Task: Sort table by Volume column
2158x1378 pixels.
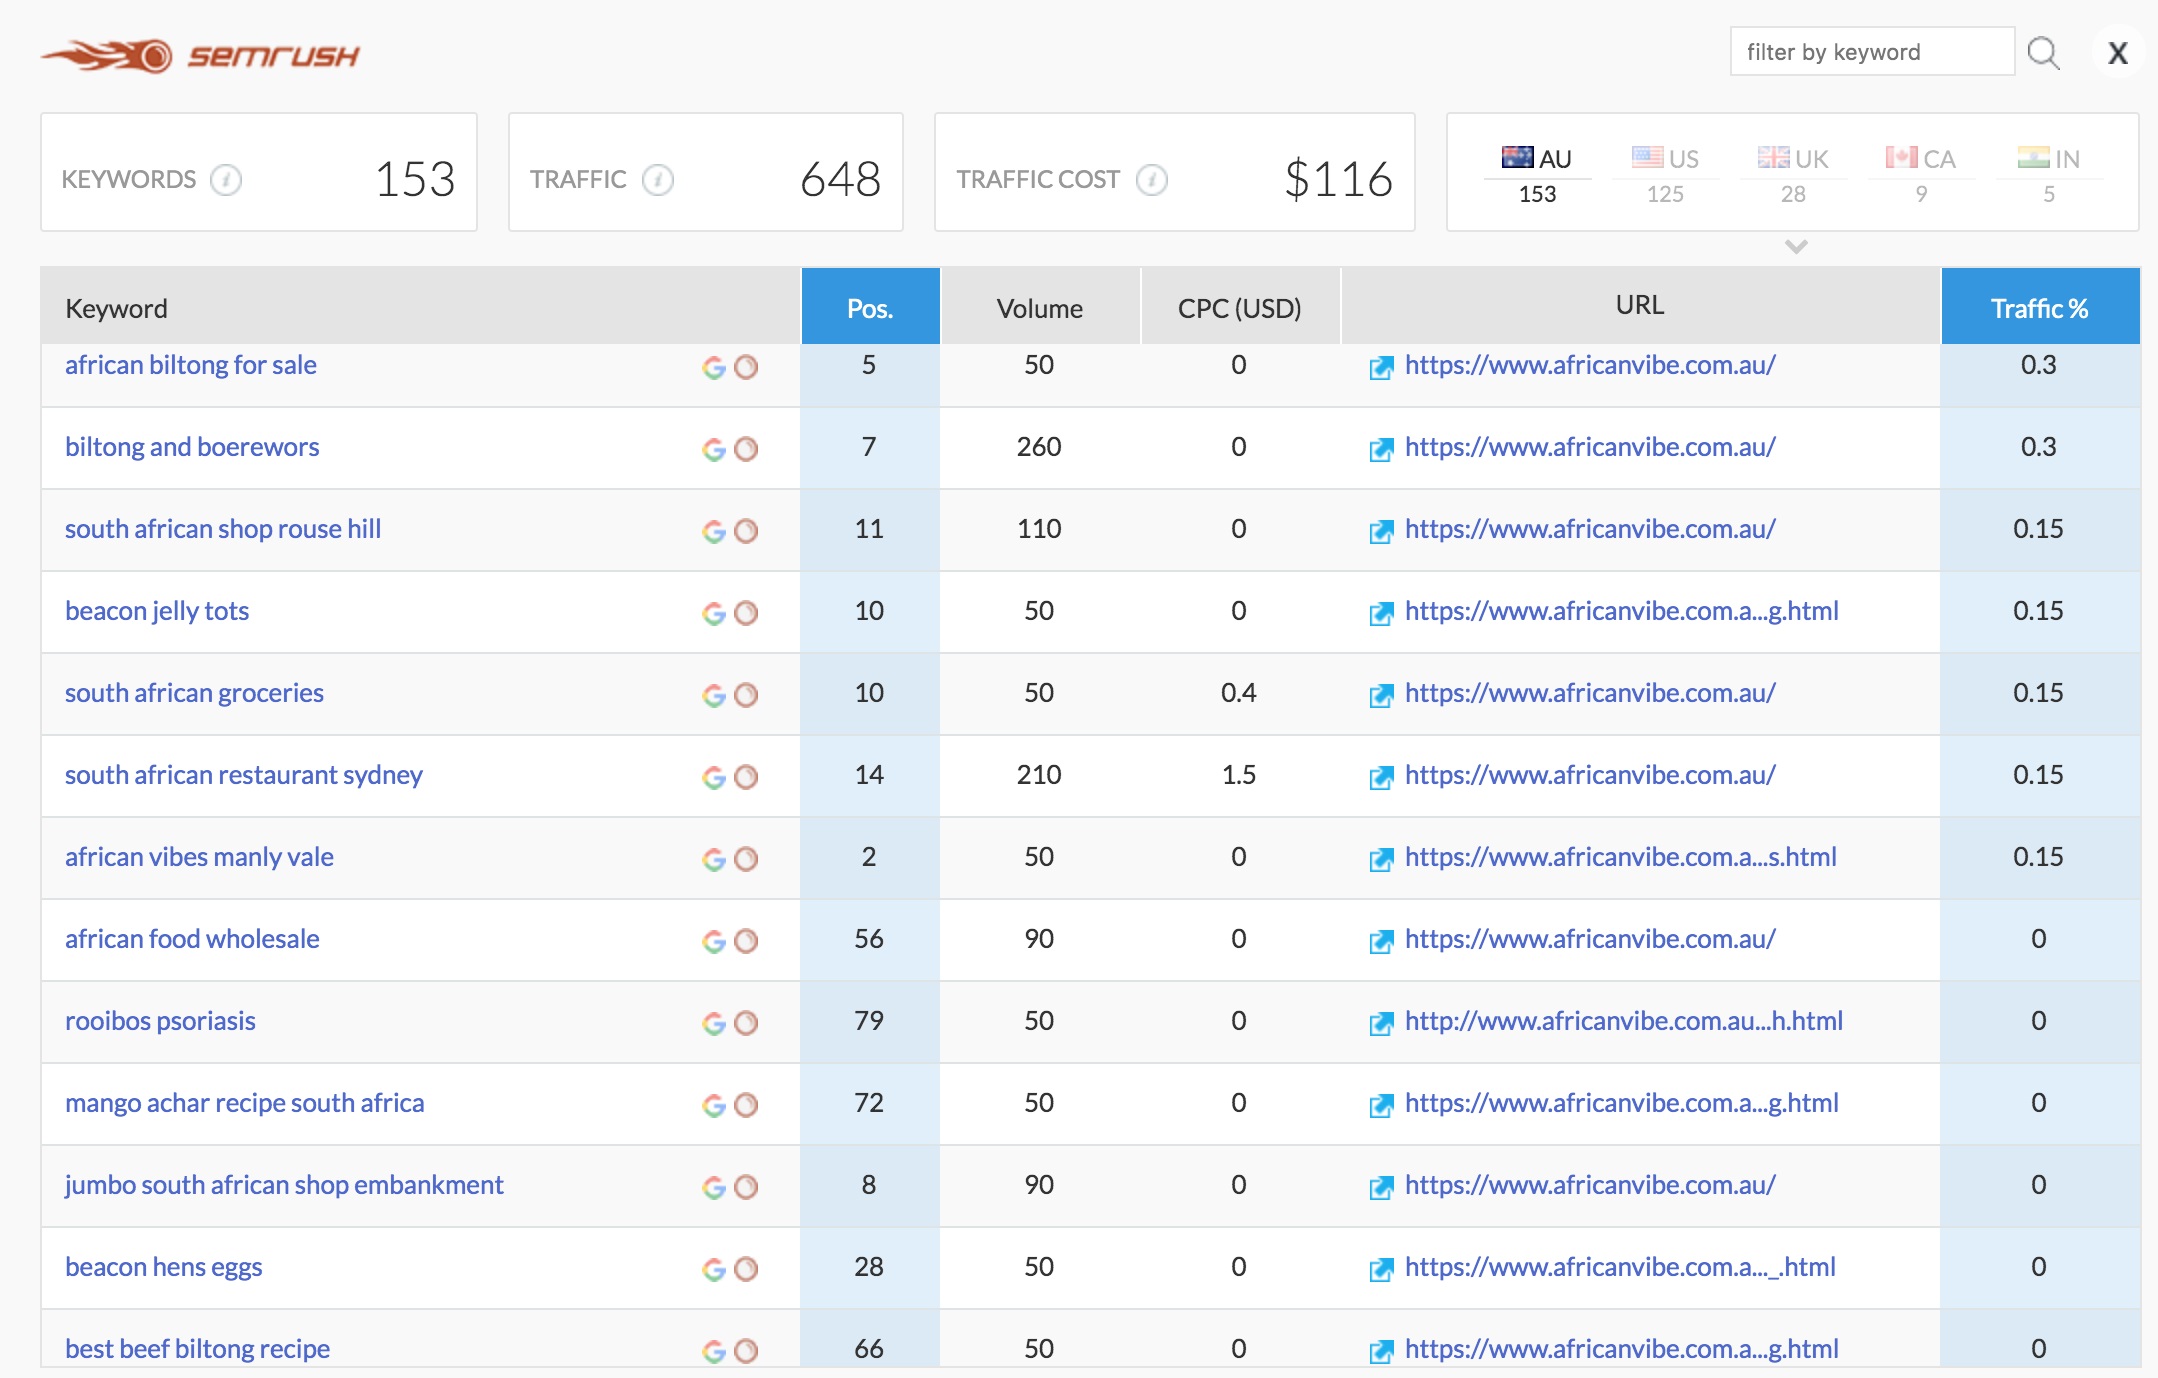Action: pyautogui.click(x=1040, y=307)
